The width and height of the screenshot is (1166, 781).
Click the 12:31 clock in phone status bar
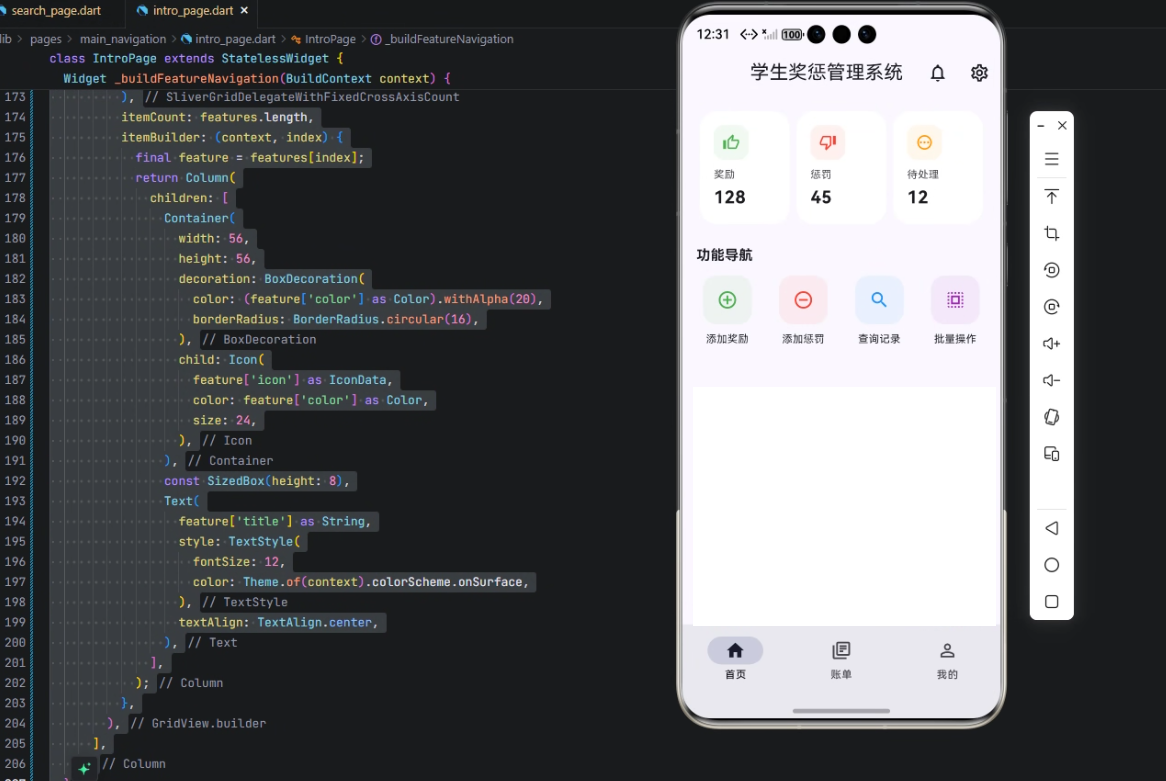pyautogui.click(x=712, y=34)
